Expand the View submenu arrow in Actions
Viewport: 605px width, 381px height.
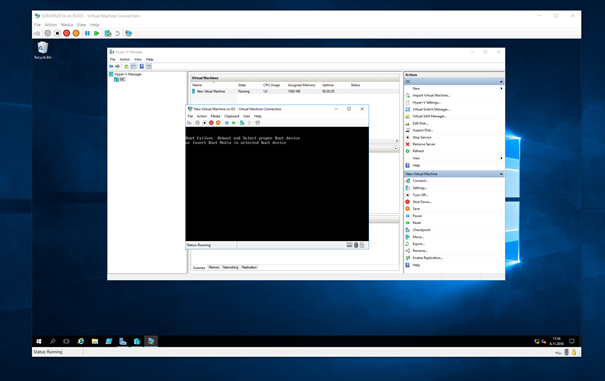pyautogui.click(x=501, y=158)
